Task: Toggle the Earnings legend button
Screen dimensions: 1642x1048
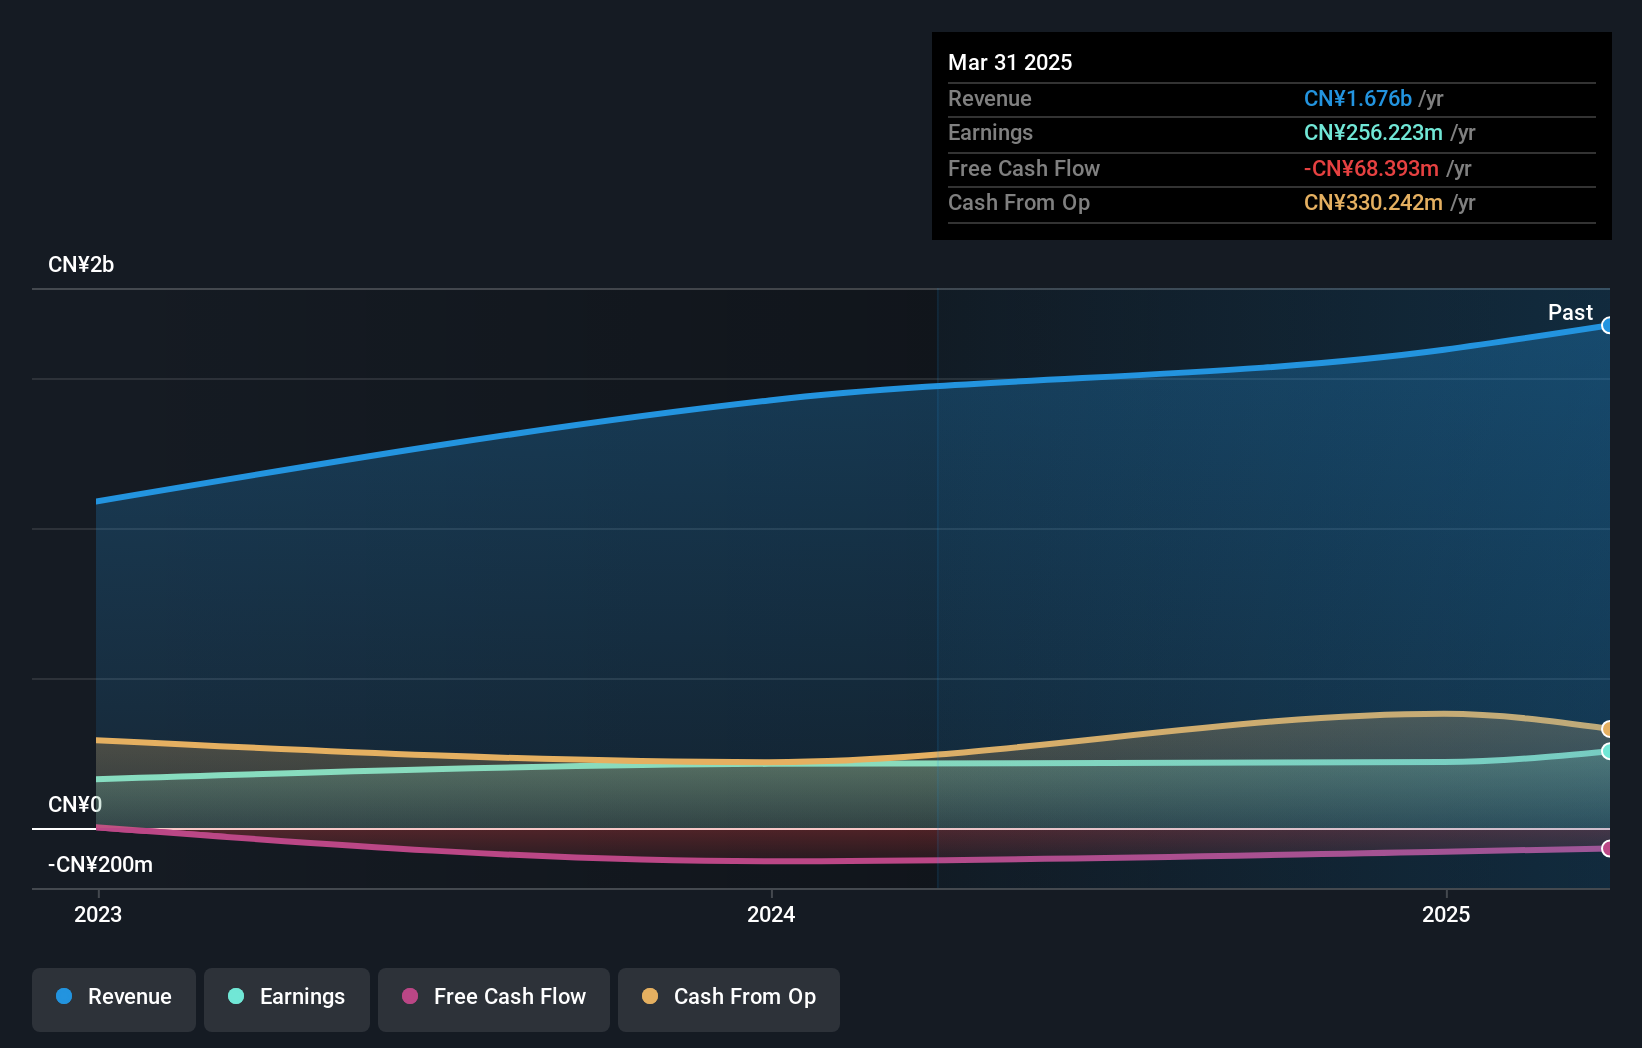Action: click(x=287, y=999)
